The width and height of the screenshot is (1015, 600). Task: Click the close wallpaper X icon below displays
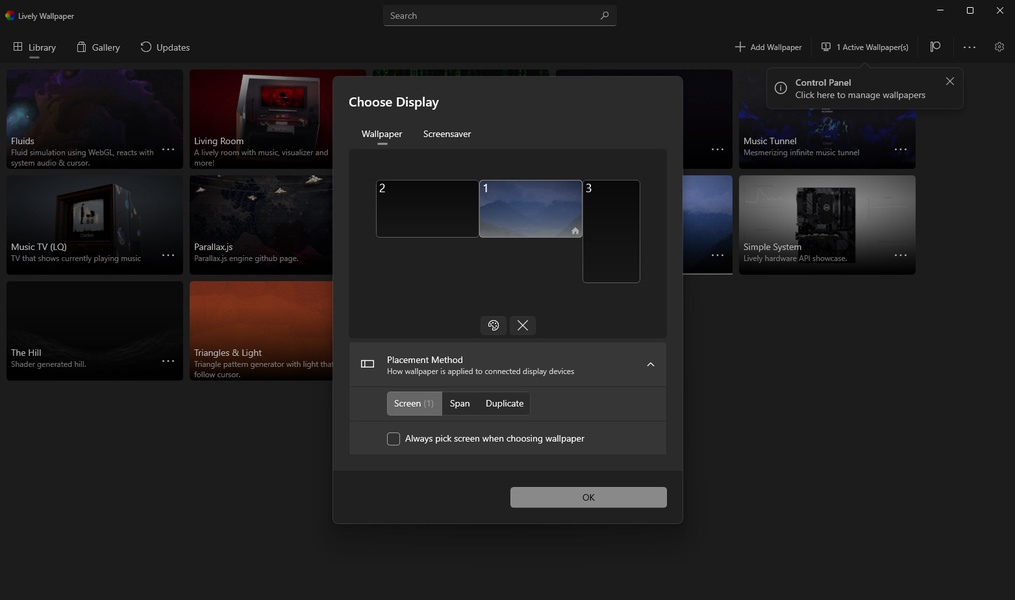(x=522, y=325)
